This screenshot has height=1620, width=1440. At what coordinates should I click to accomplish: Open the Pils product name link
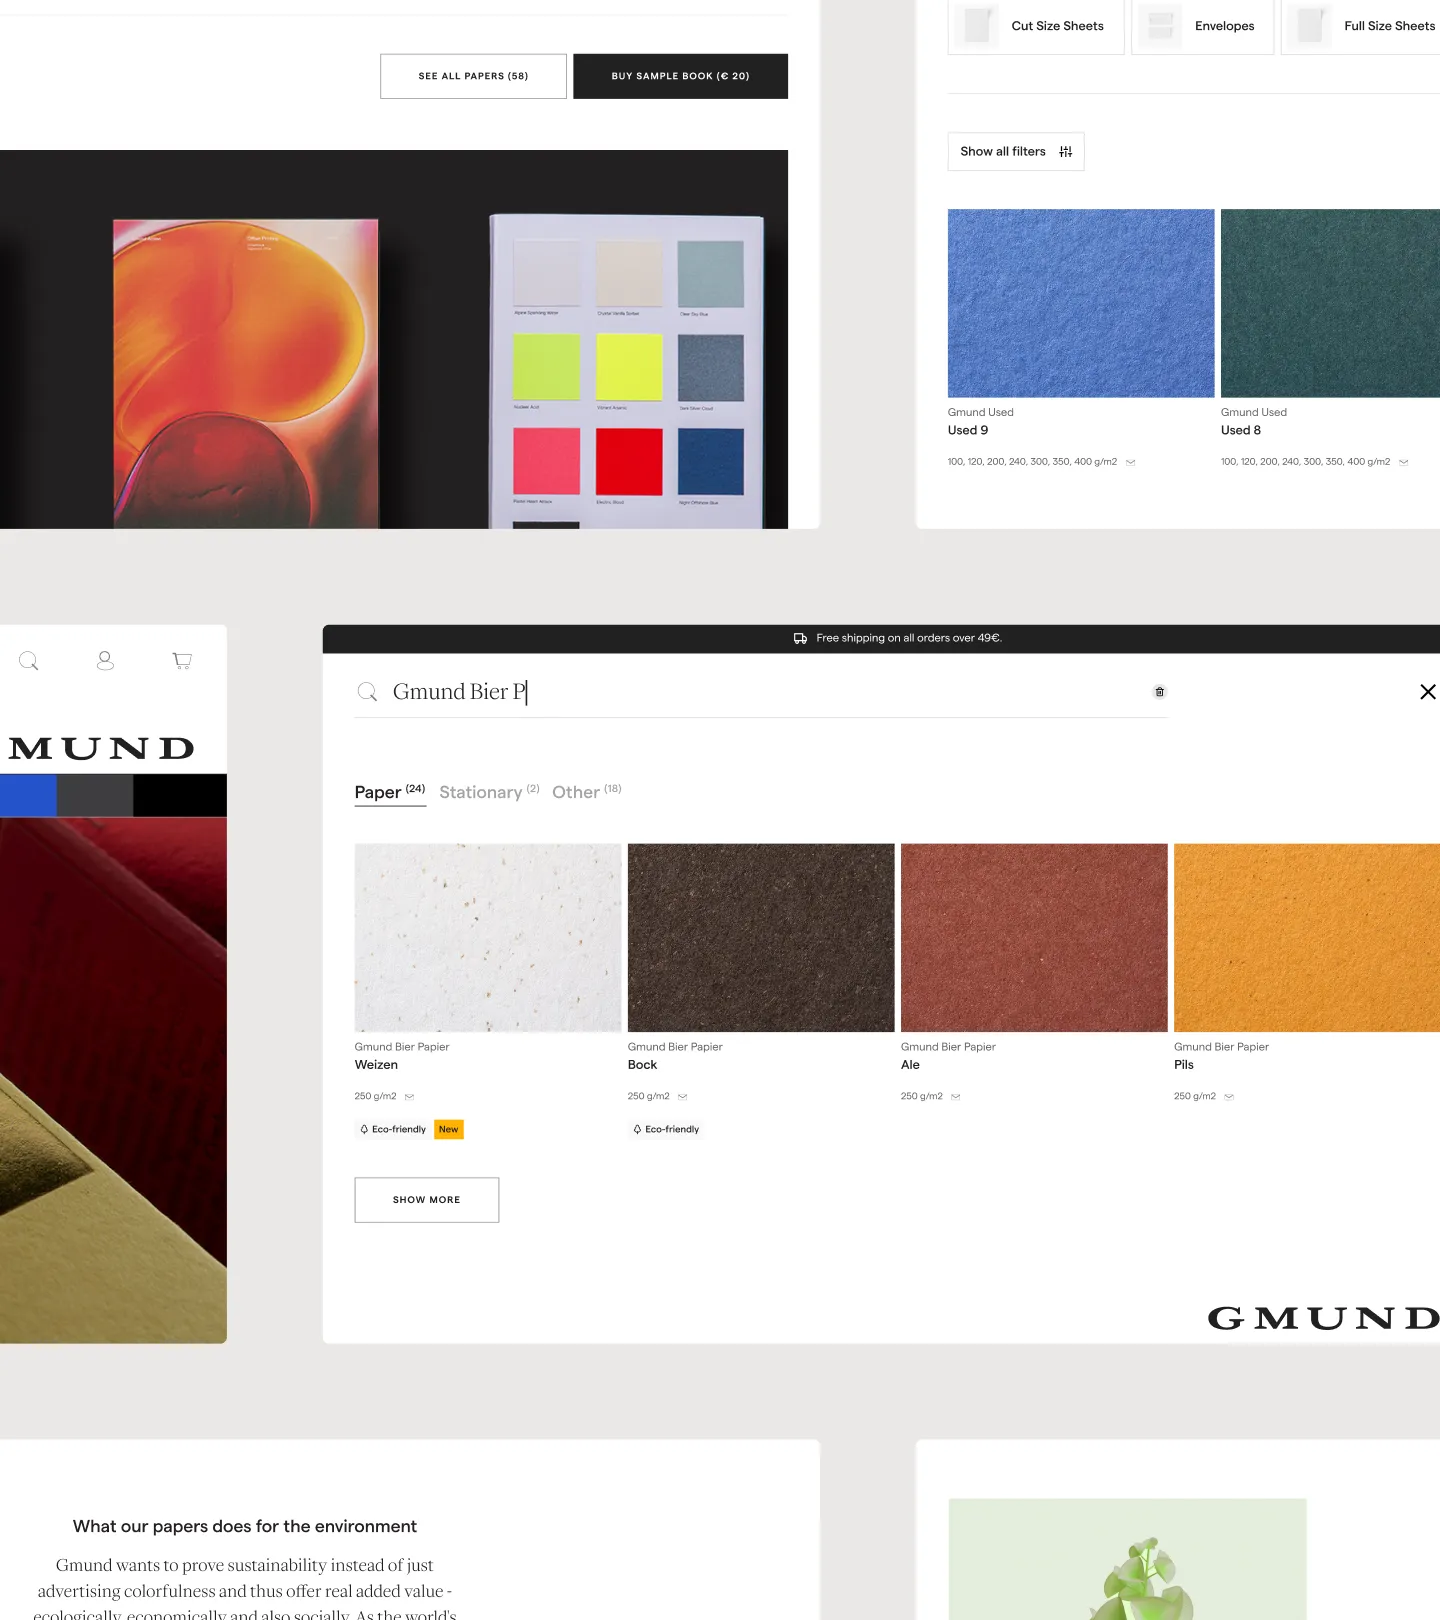tap(1184, 1065)
